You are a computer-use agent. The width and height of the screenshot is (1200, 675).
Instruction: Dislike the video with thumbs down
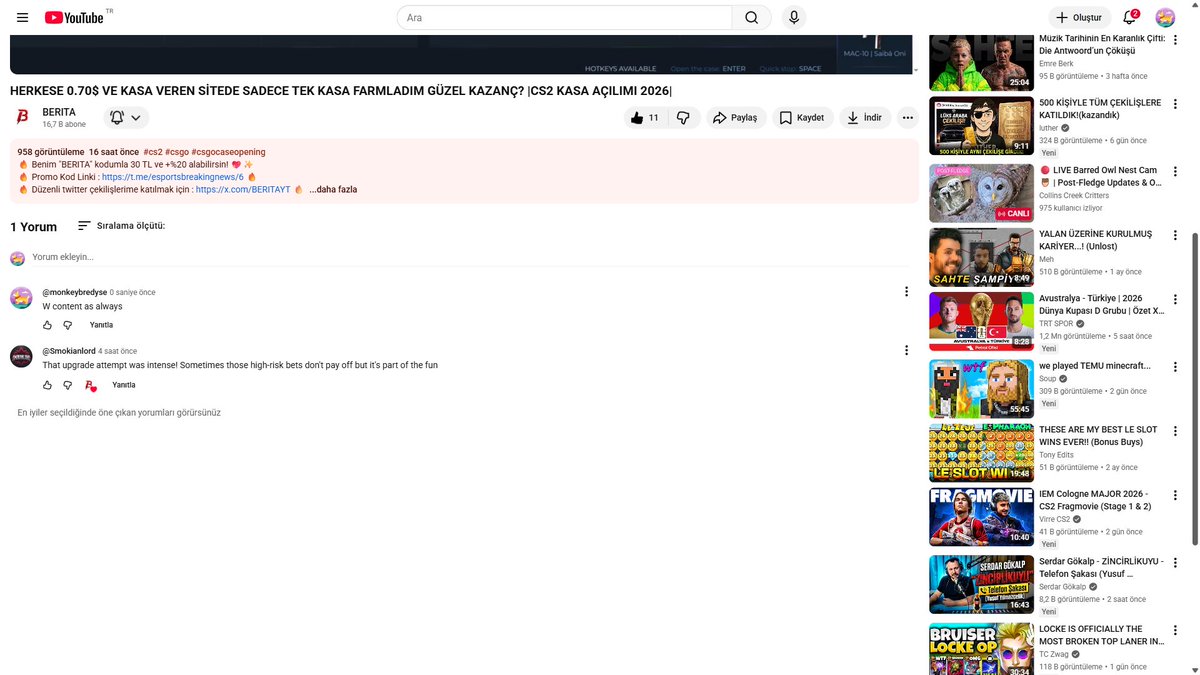[683, 117]
